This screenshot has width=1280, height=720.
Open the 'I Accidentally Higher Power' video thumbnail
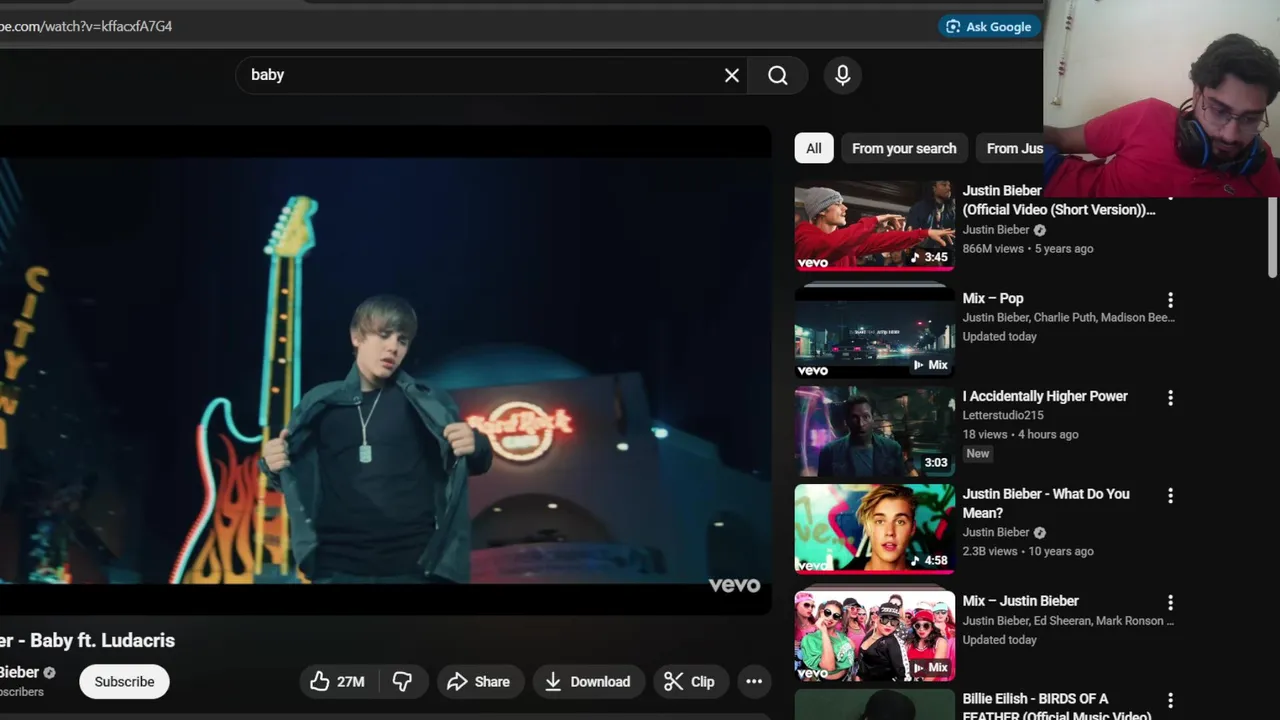875,432
